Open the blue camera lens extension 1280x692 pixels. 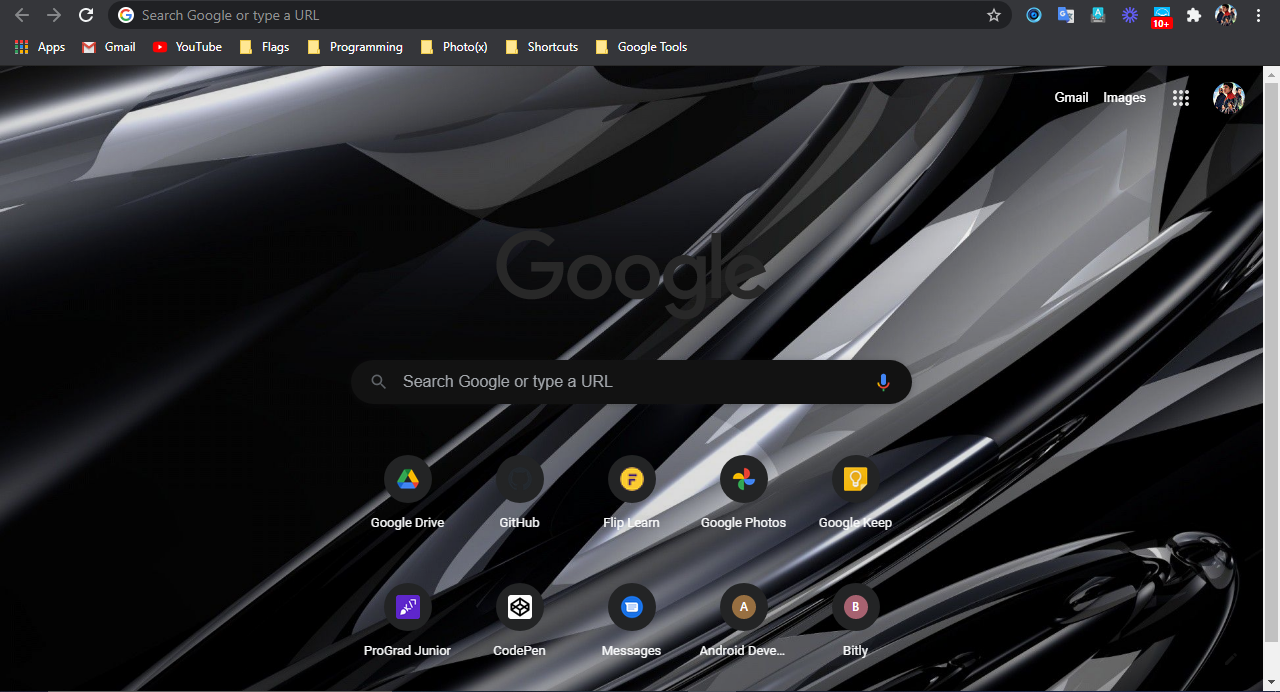[1034, 15]
